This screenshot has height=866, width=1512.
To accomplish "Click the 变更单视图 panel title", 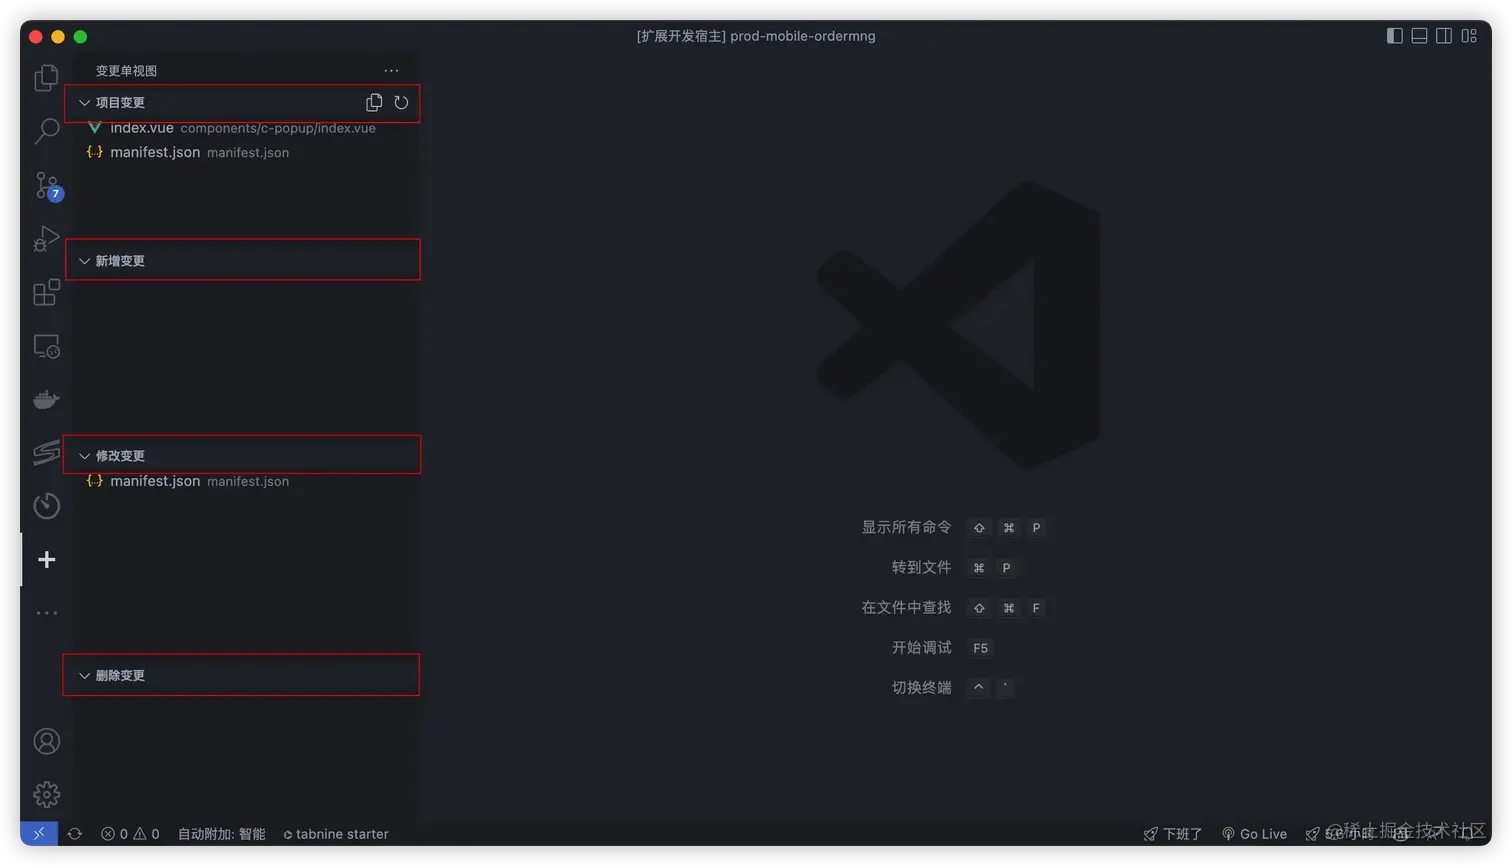I will (126, 70).
